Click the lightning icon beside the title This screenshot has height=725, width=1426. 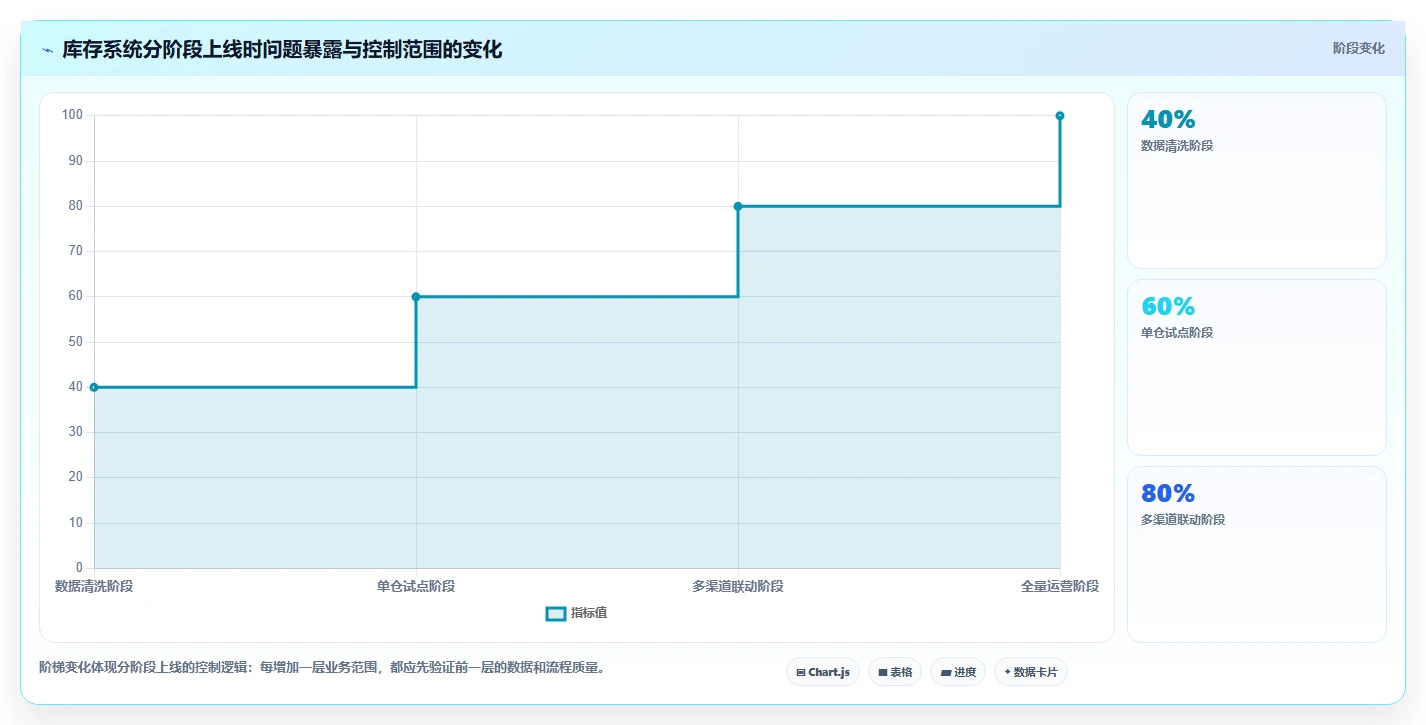(47, 50)
